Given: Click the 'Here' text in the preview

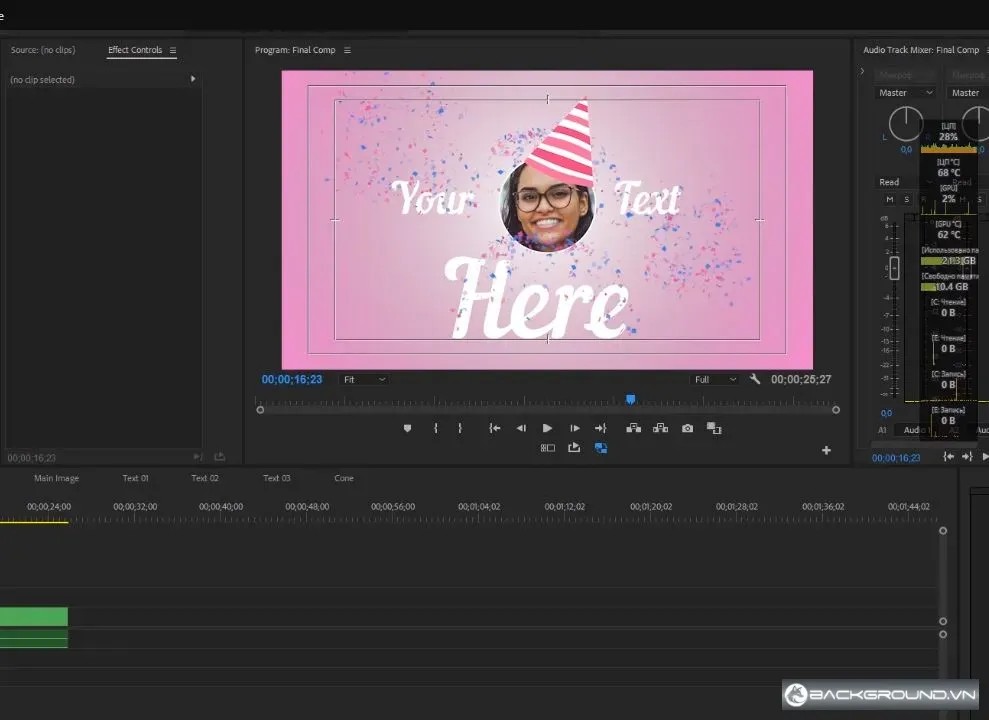Looking at the screenshot, I should [537, 299].
